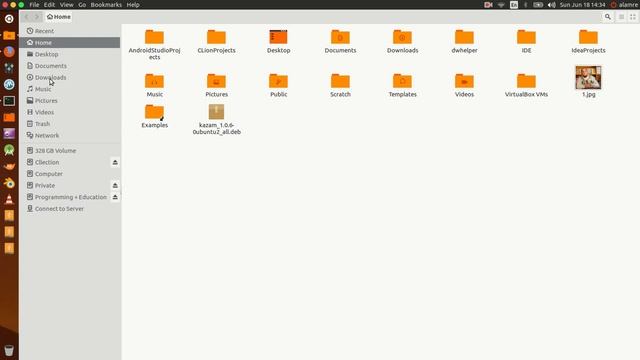Click the Home path bar button
This screenshot has height=360, width=640.
59,17
